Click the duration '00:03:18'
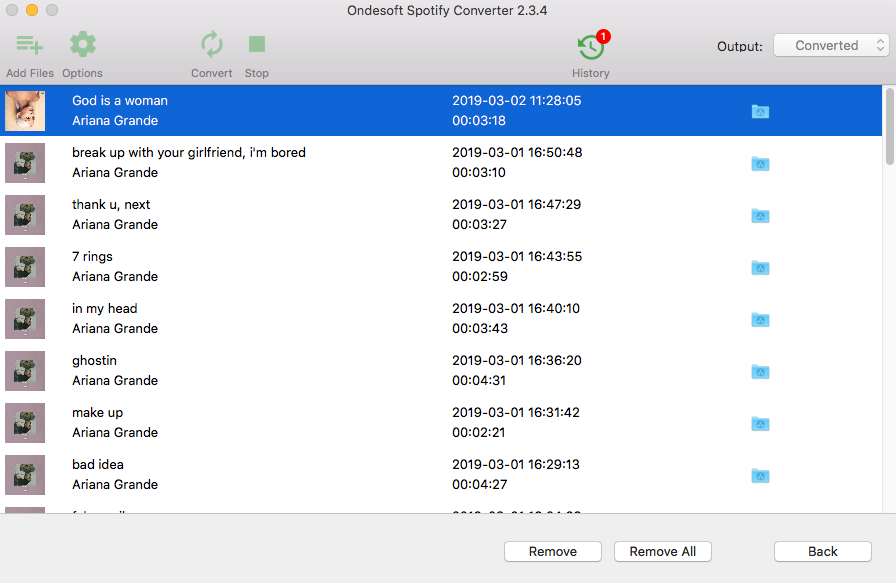This screenshot has width=896, height=583. click(x=479, y=121)
